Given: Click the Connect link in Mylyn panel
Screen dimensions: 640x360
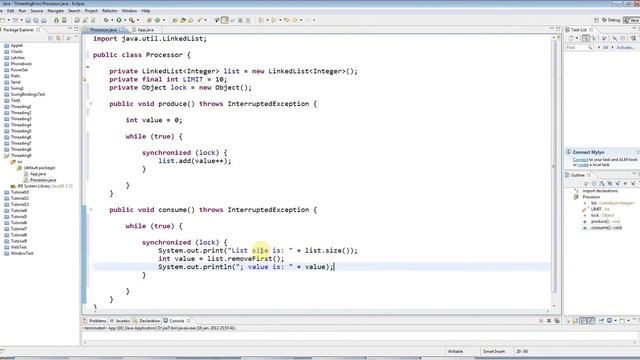Looking at the screenshot, I should click(580, 160).
